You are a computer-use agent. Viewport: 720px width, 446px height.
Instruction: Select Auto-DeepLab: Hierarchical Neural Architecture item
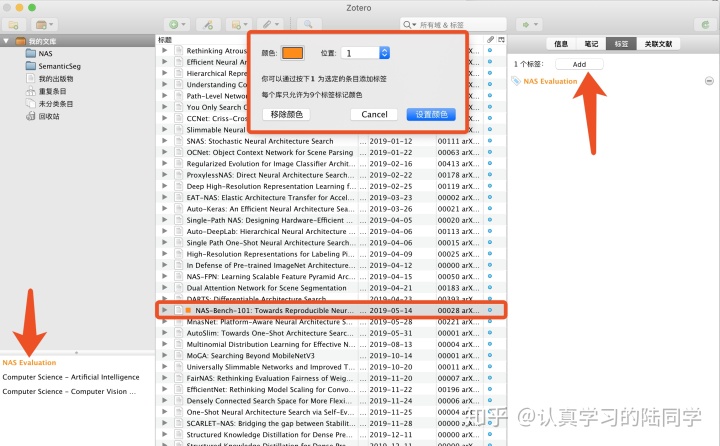pyautogui.click(x=270, y=231)
